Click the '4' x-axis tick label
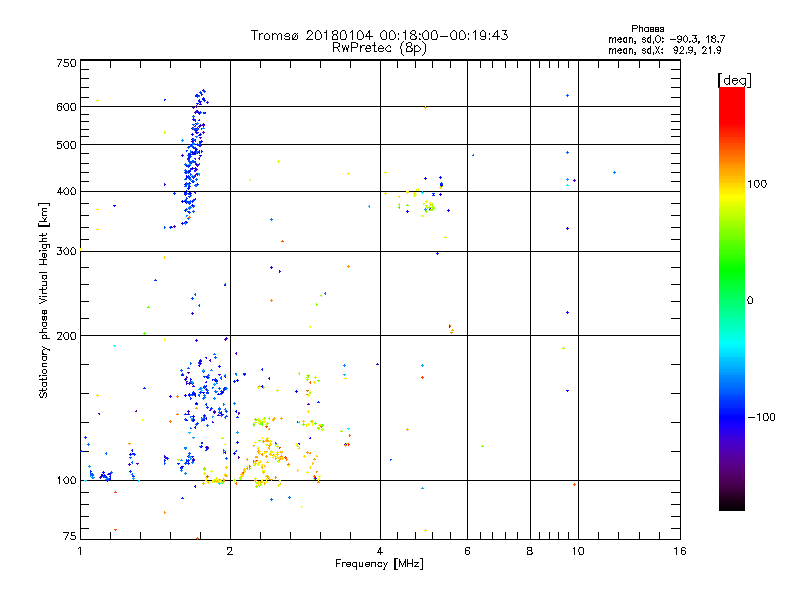 click(380, 551)
